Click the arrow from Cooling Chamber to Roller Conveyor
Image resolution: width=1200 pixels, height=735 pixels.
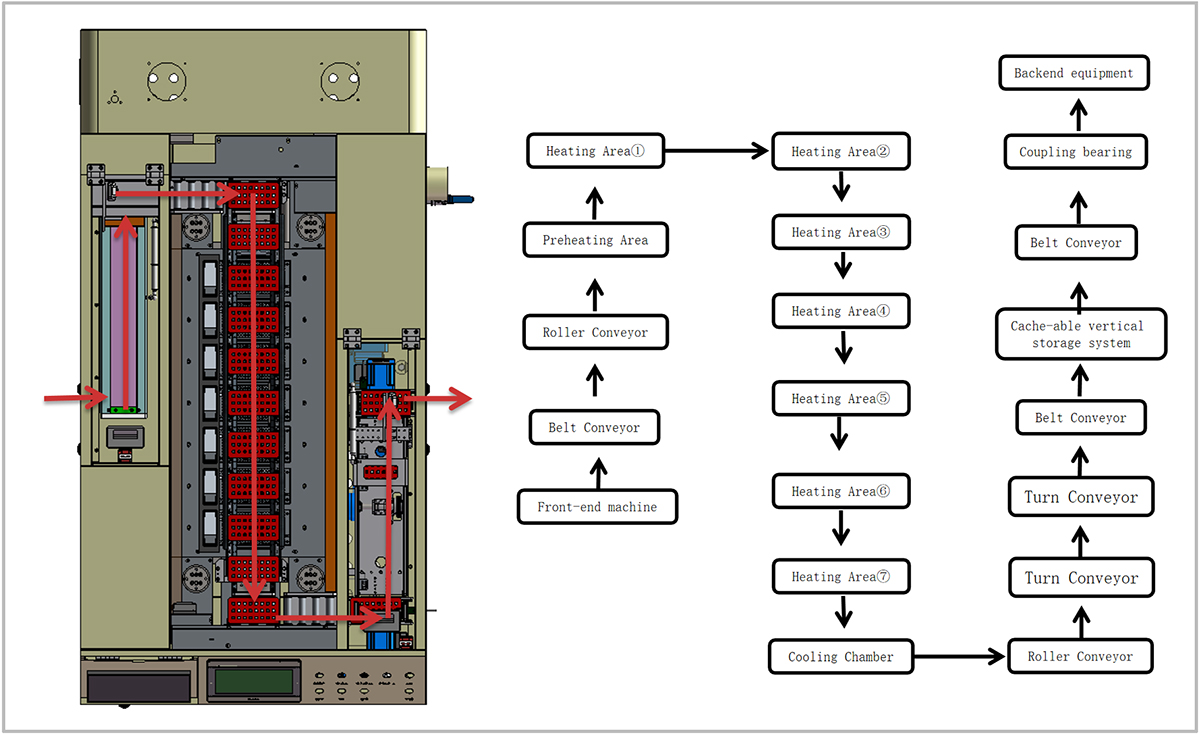pos(960,657)
